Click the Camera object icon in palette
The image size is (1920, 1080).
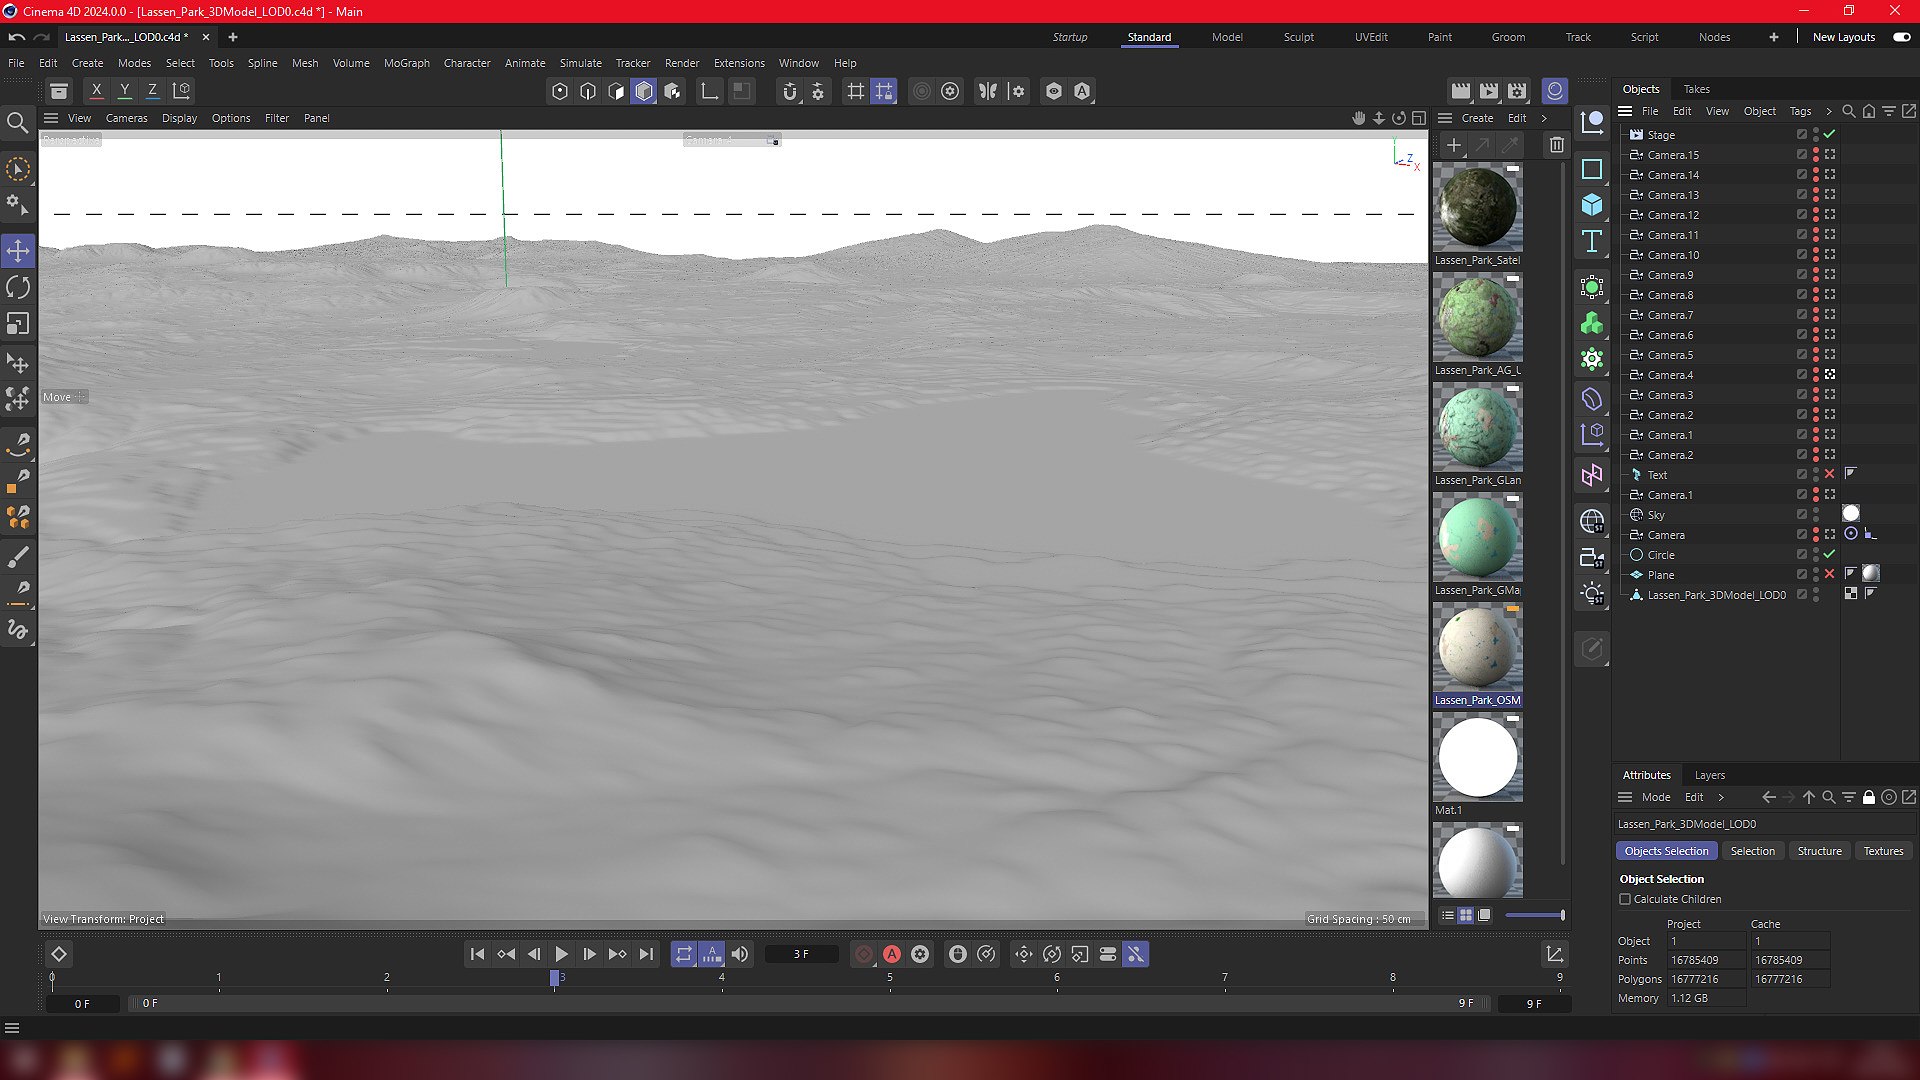1592,558
